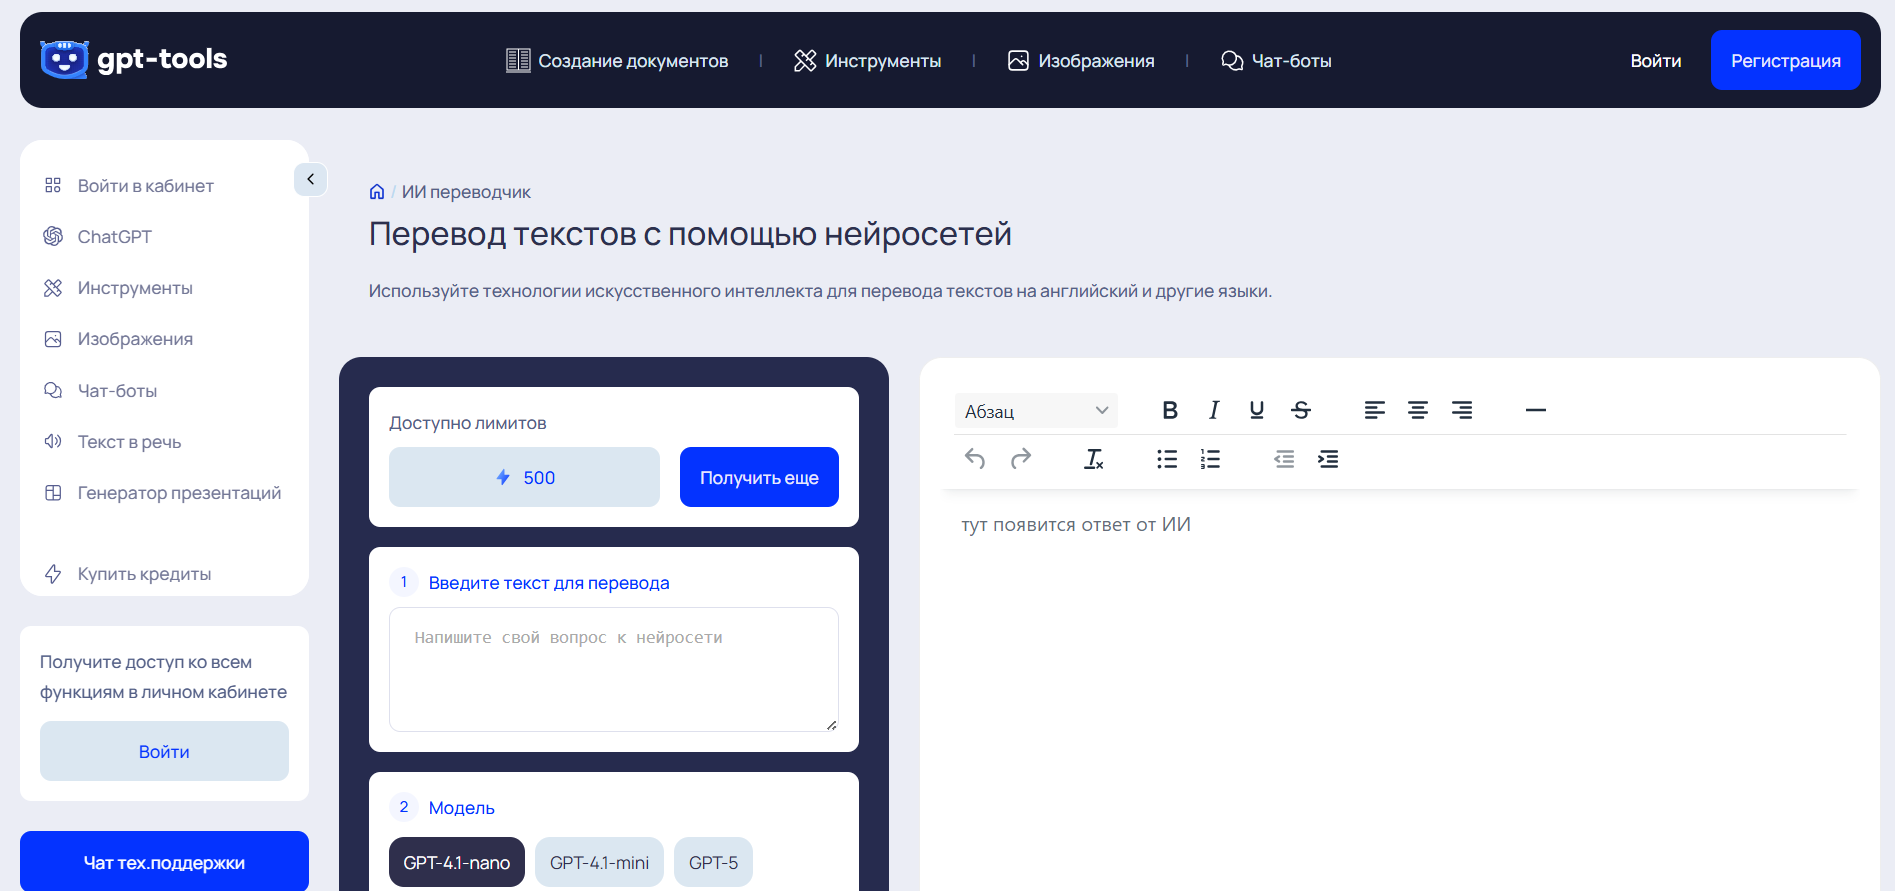Open Изображения in the top navigation
This screenshot has height=891, width=1895.
[1081, 61]
